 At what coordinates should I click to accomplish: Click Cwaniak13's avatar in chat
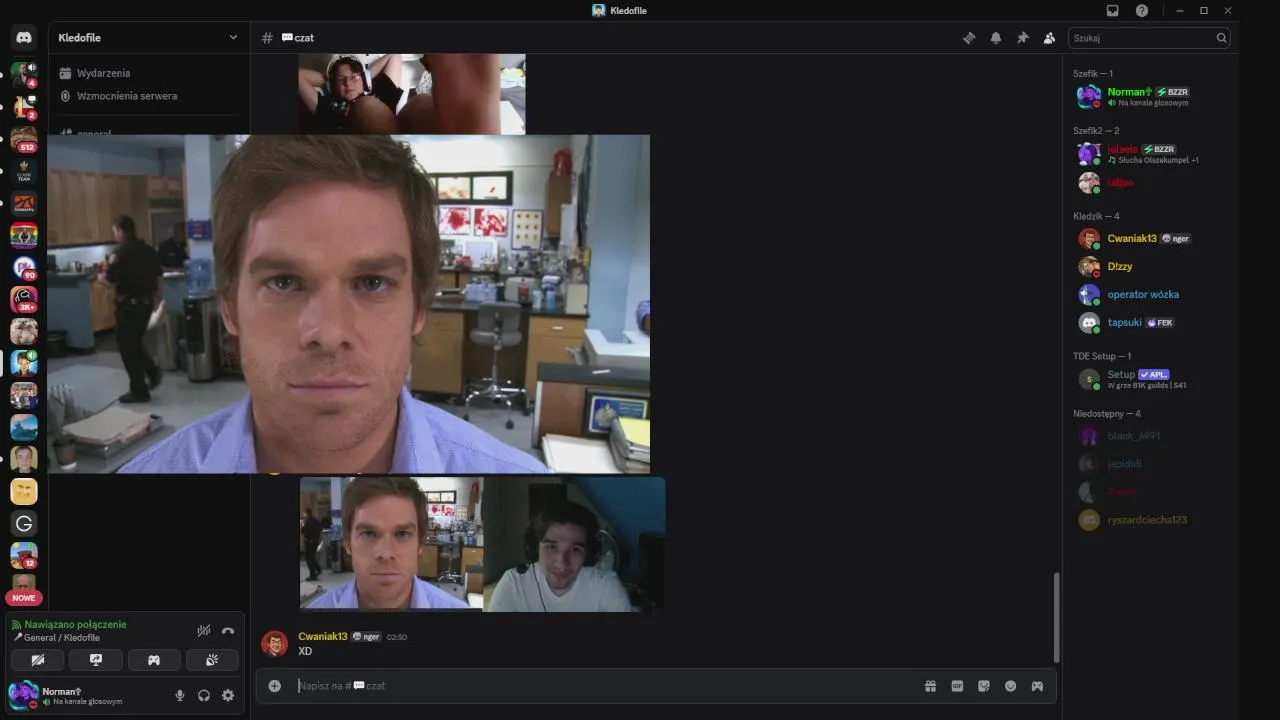275,643
